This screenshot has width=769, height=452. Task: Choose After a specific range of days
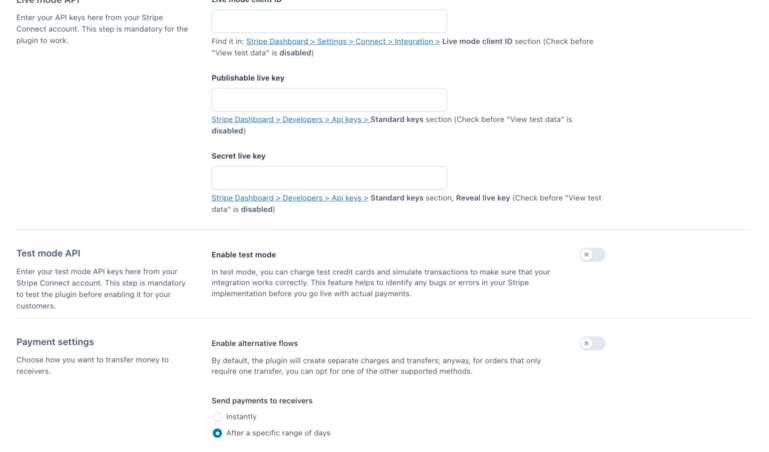[x=218, y=433]
